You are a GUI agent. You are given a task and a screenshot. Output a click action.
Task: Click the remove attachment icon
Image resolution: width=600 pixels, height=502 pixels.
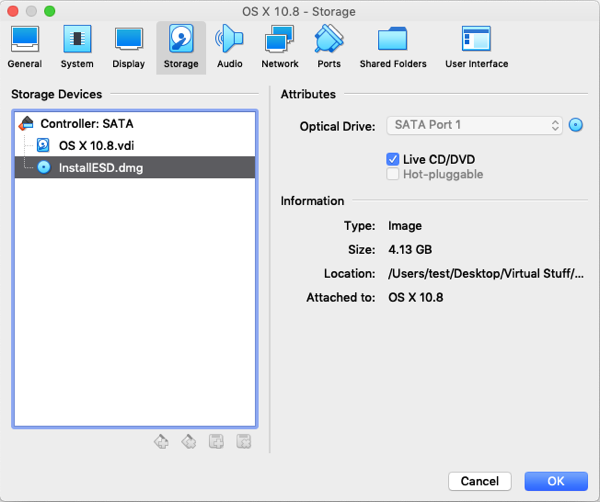(244, 442)
